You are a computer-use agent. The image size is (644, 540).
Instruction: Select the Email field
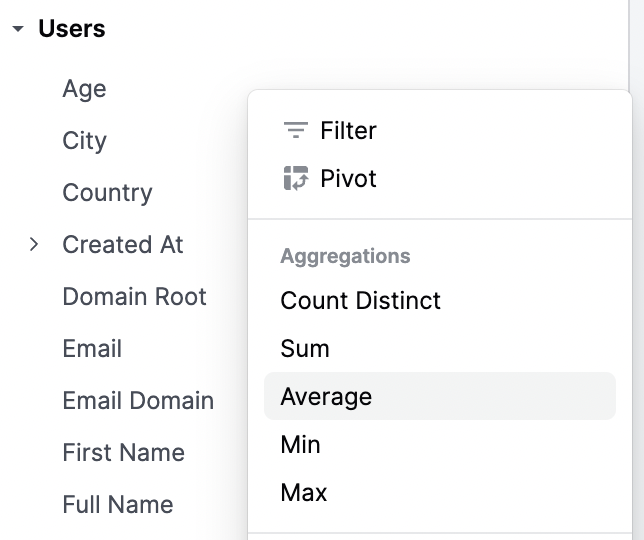point(92,349)
